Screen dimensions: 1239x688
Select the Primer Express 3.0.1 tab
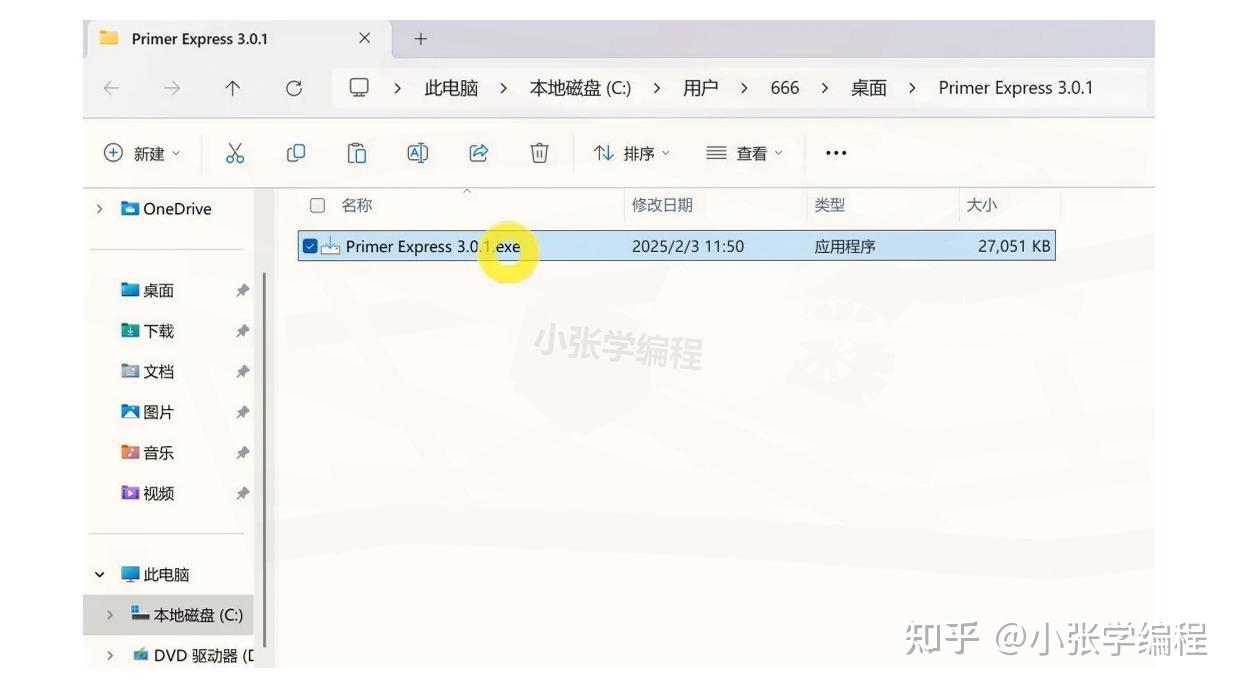point(199,39)
